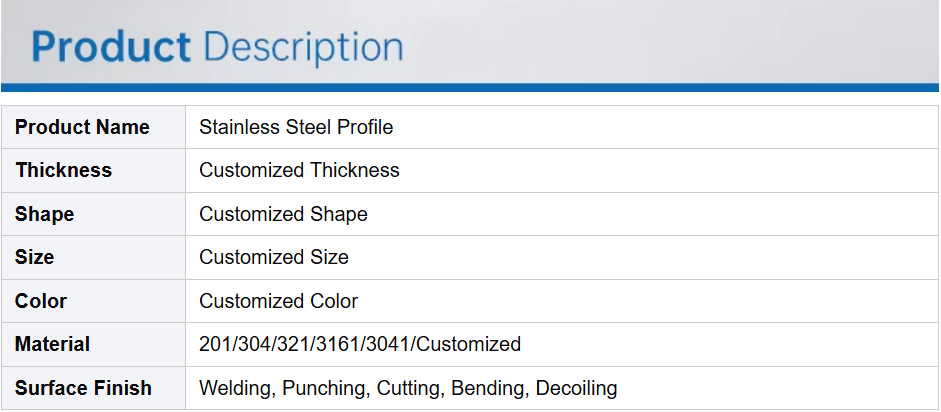
Task: Click the "Customized Thickness" text
Action: tap(299, 170)
